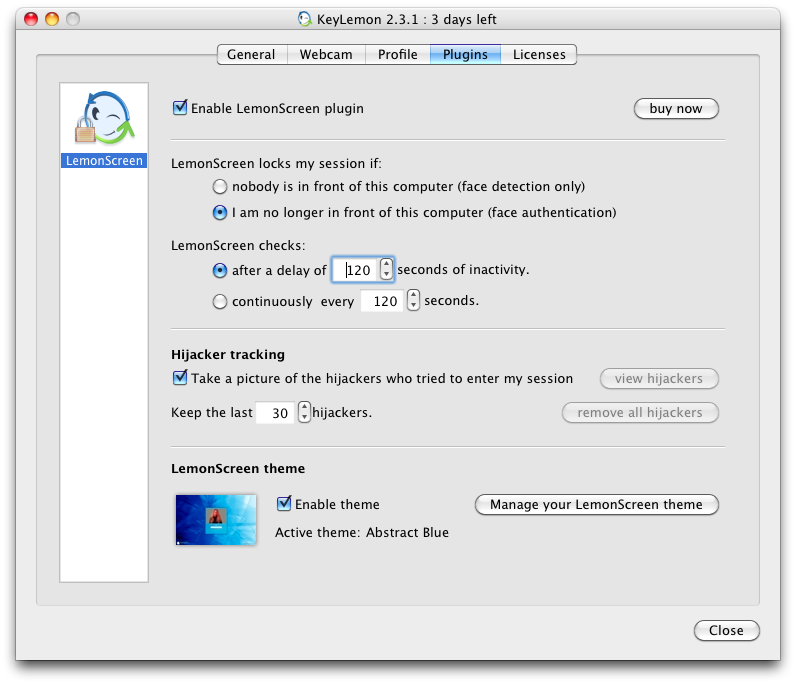
Task: Adjust the inactivity delay stepper arrows
Action: coord(386,269)
